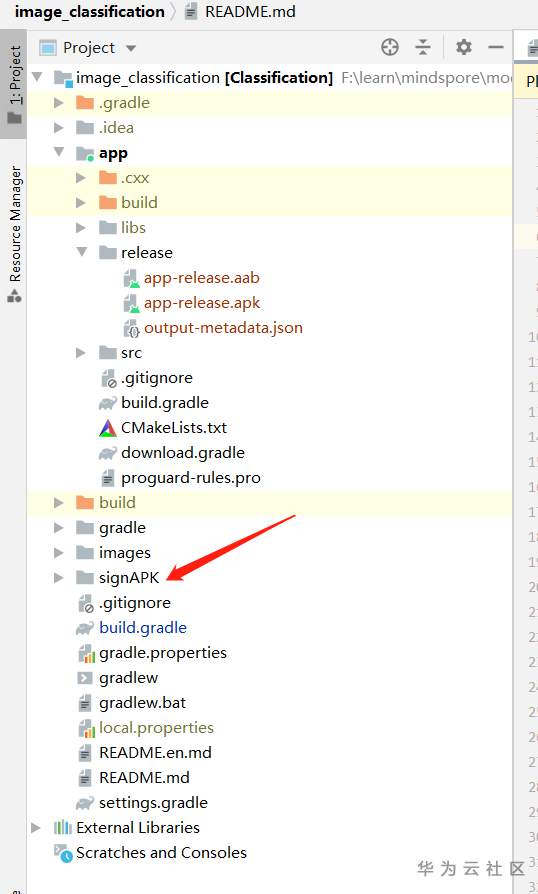Open Project panel settings gear
This screenshot has height=894, width=538.
464,47
